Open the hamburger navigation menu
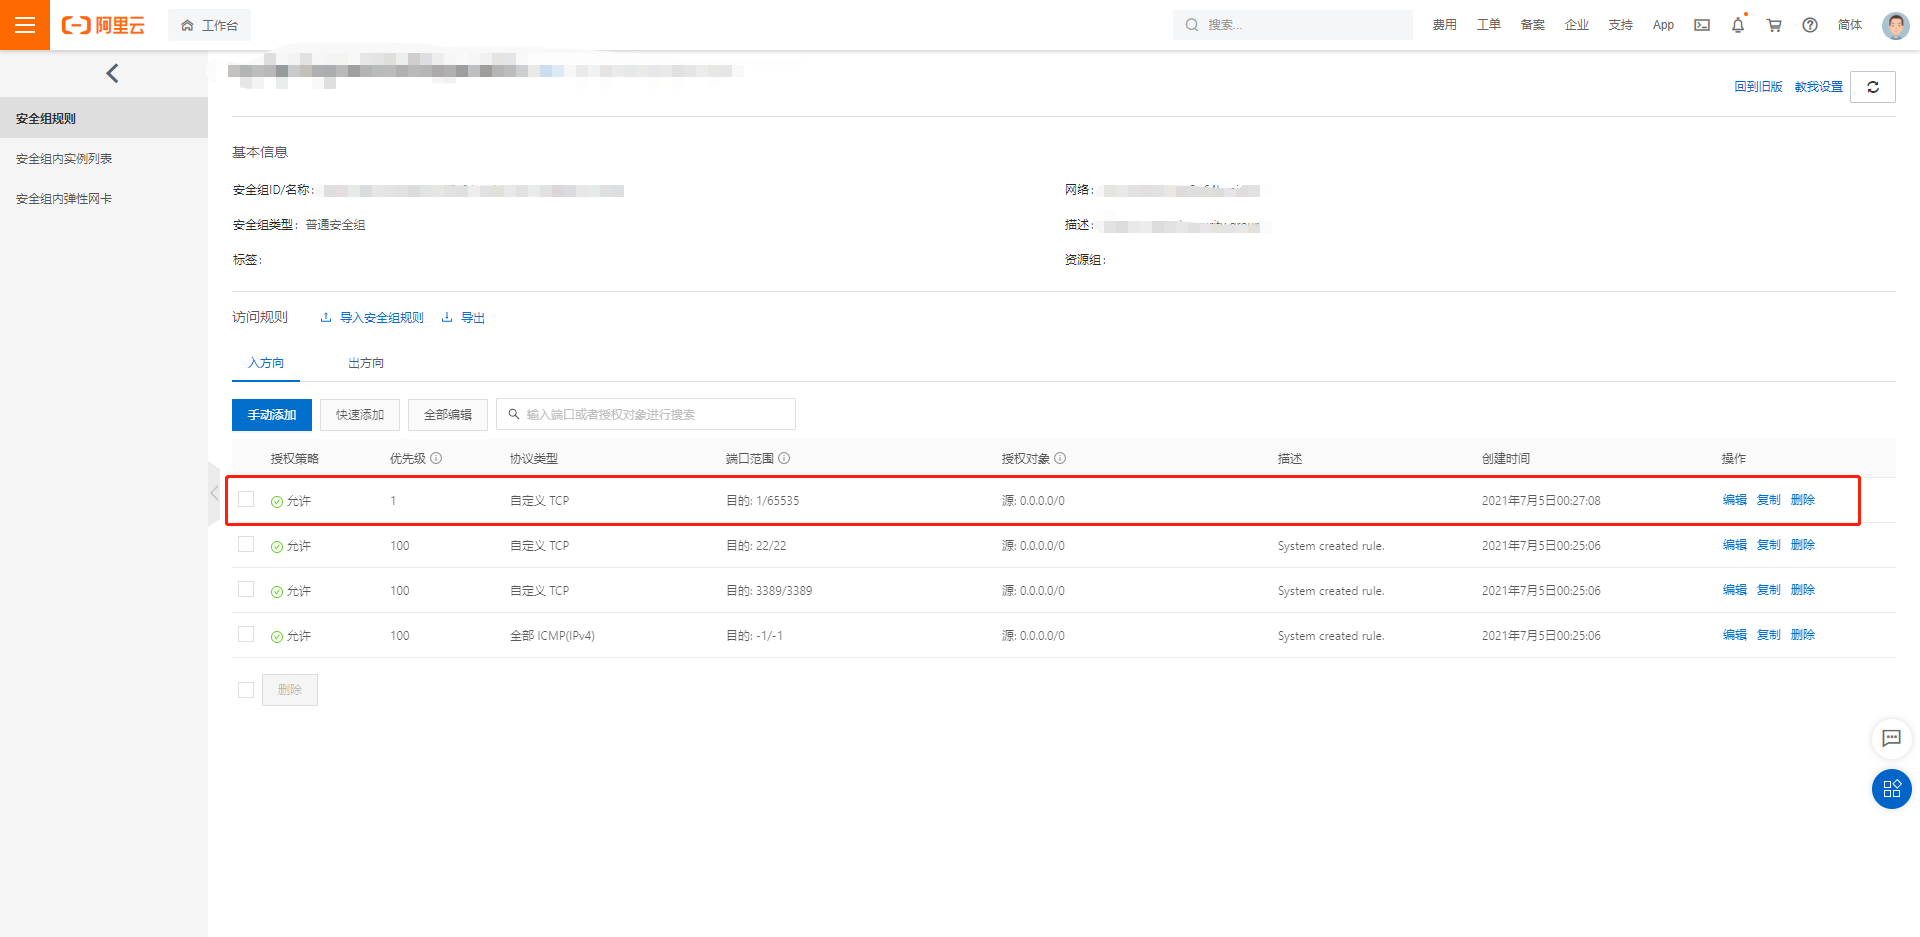Image resolution: width=1920 pixels, height=937 pixels. tap(25, 25)
